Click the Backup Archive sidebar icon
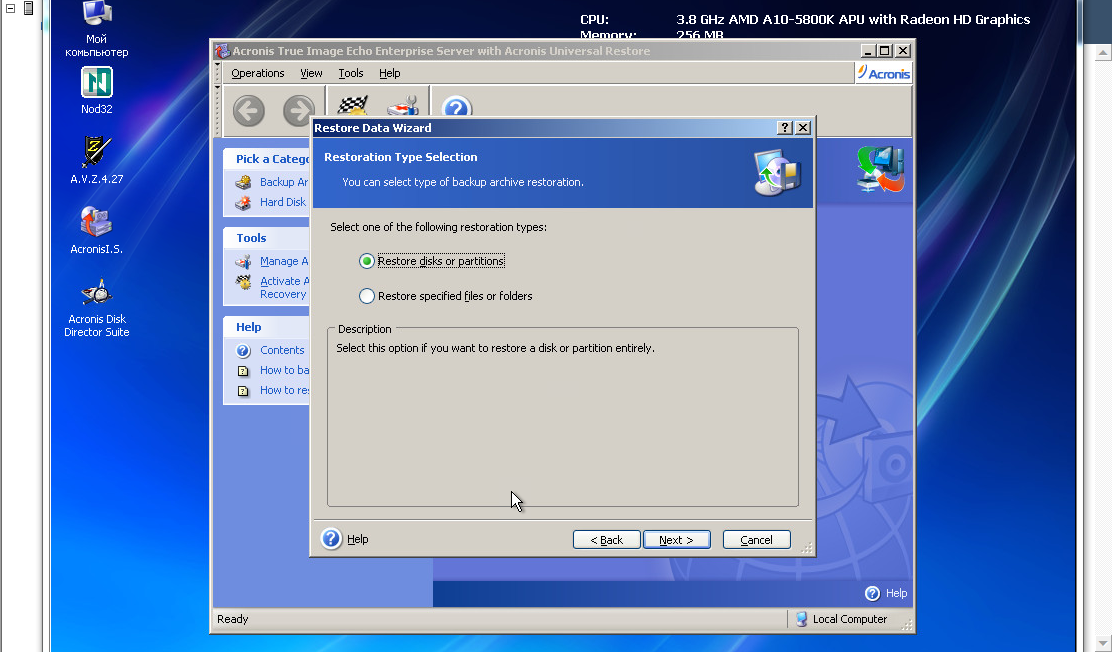The height and width of the screenshot is (652, 1112). pyautogui.click(x=243, y=182)
